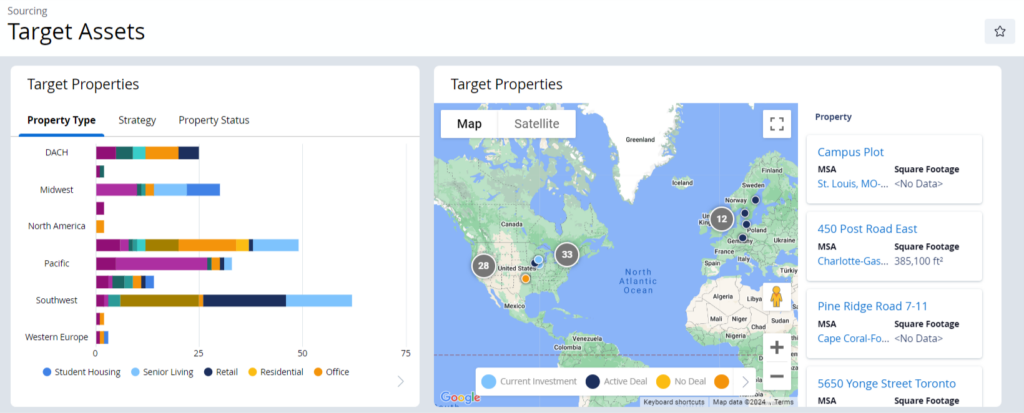
Task: Switch to the Property Status tab
Action: 214,120
